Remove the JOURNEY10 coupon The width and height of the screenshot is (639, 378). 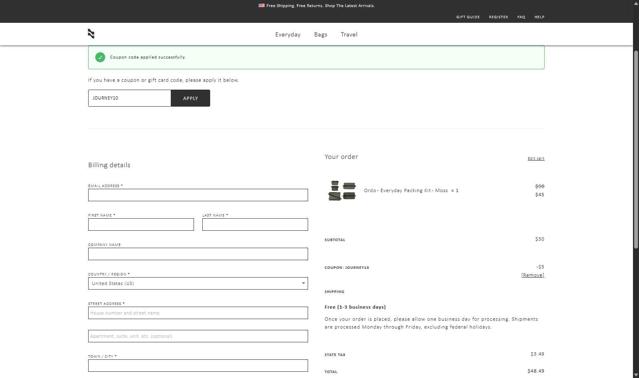click(x=533, y=275)
